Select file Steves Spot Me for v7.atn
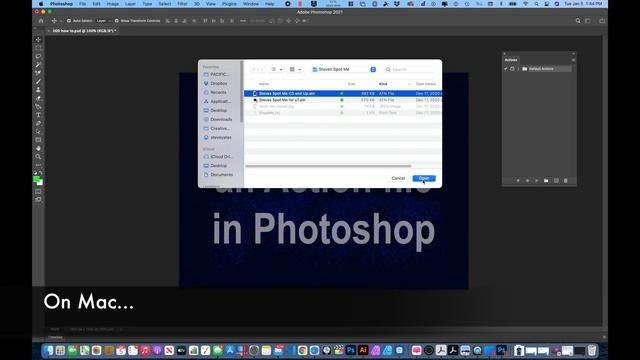Image resolution: width=640 pixels, height=360 pixels. [x=343, y=100]
